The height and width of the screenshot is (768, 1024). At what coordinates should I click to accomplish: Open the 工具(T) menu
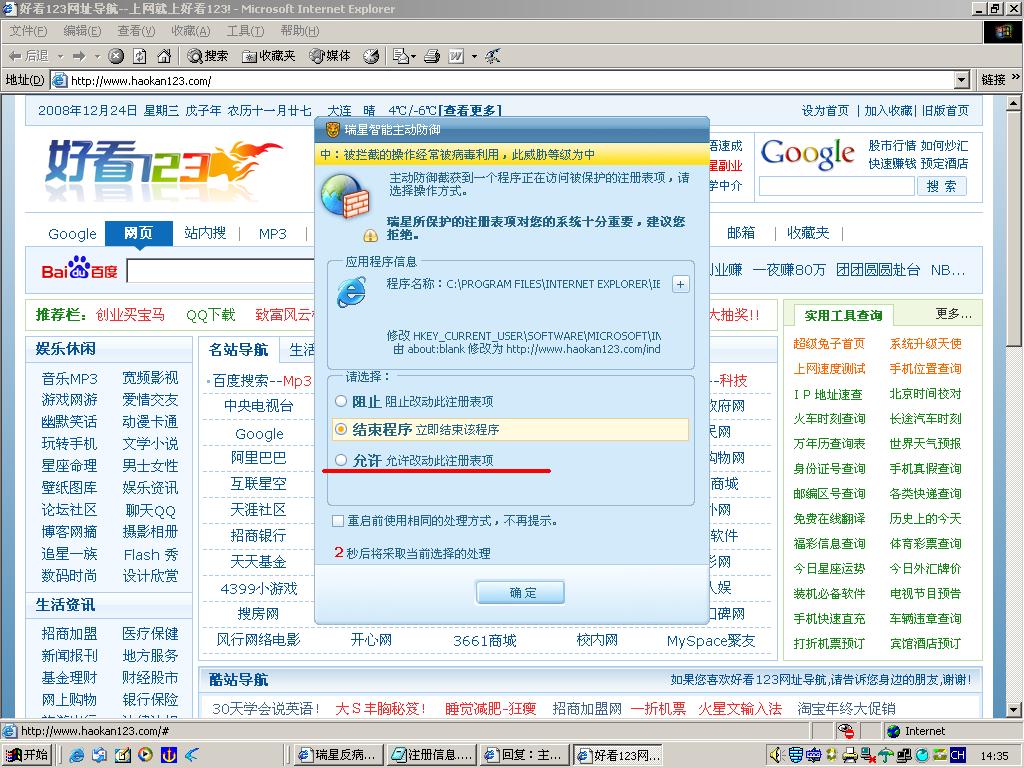(x=245, y=31)
